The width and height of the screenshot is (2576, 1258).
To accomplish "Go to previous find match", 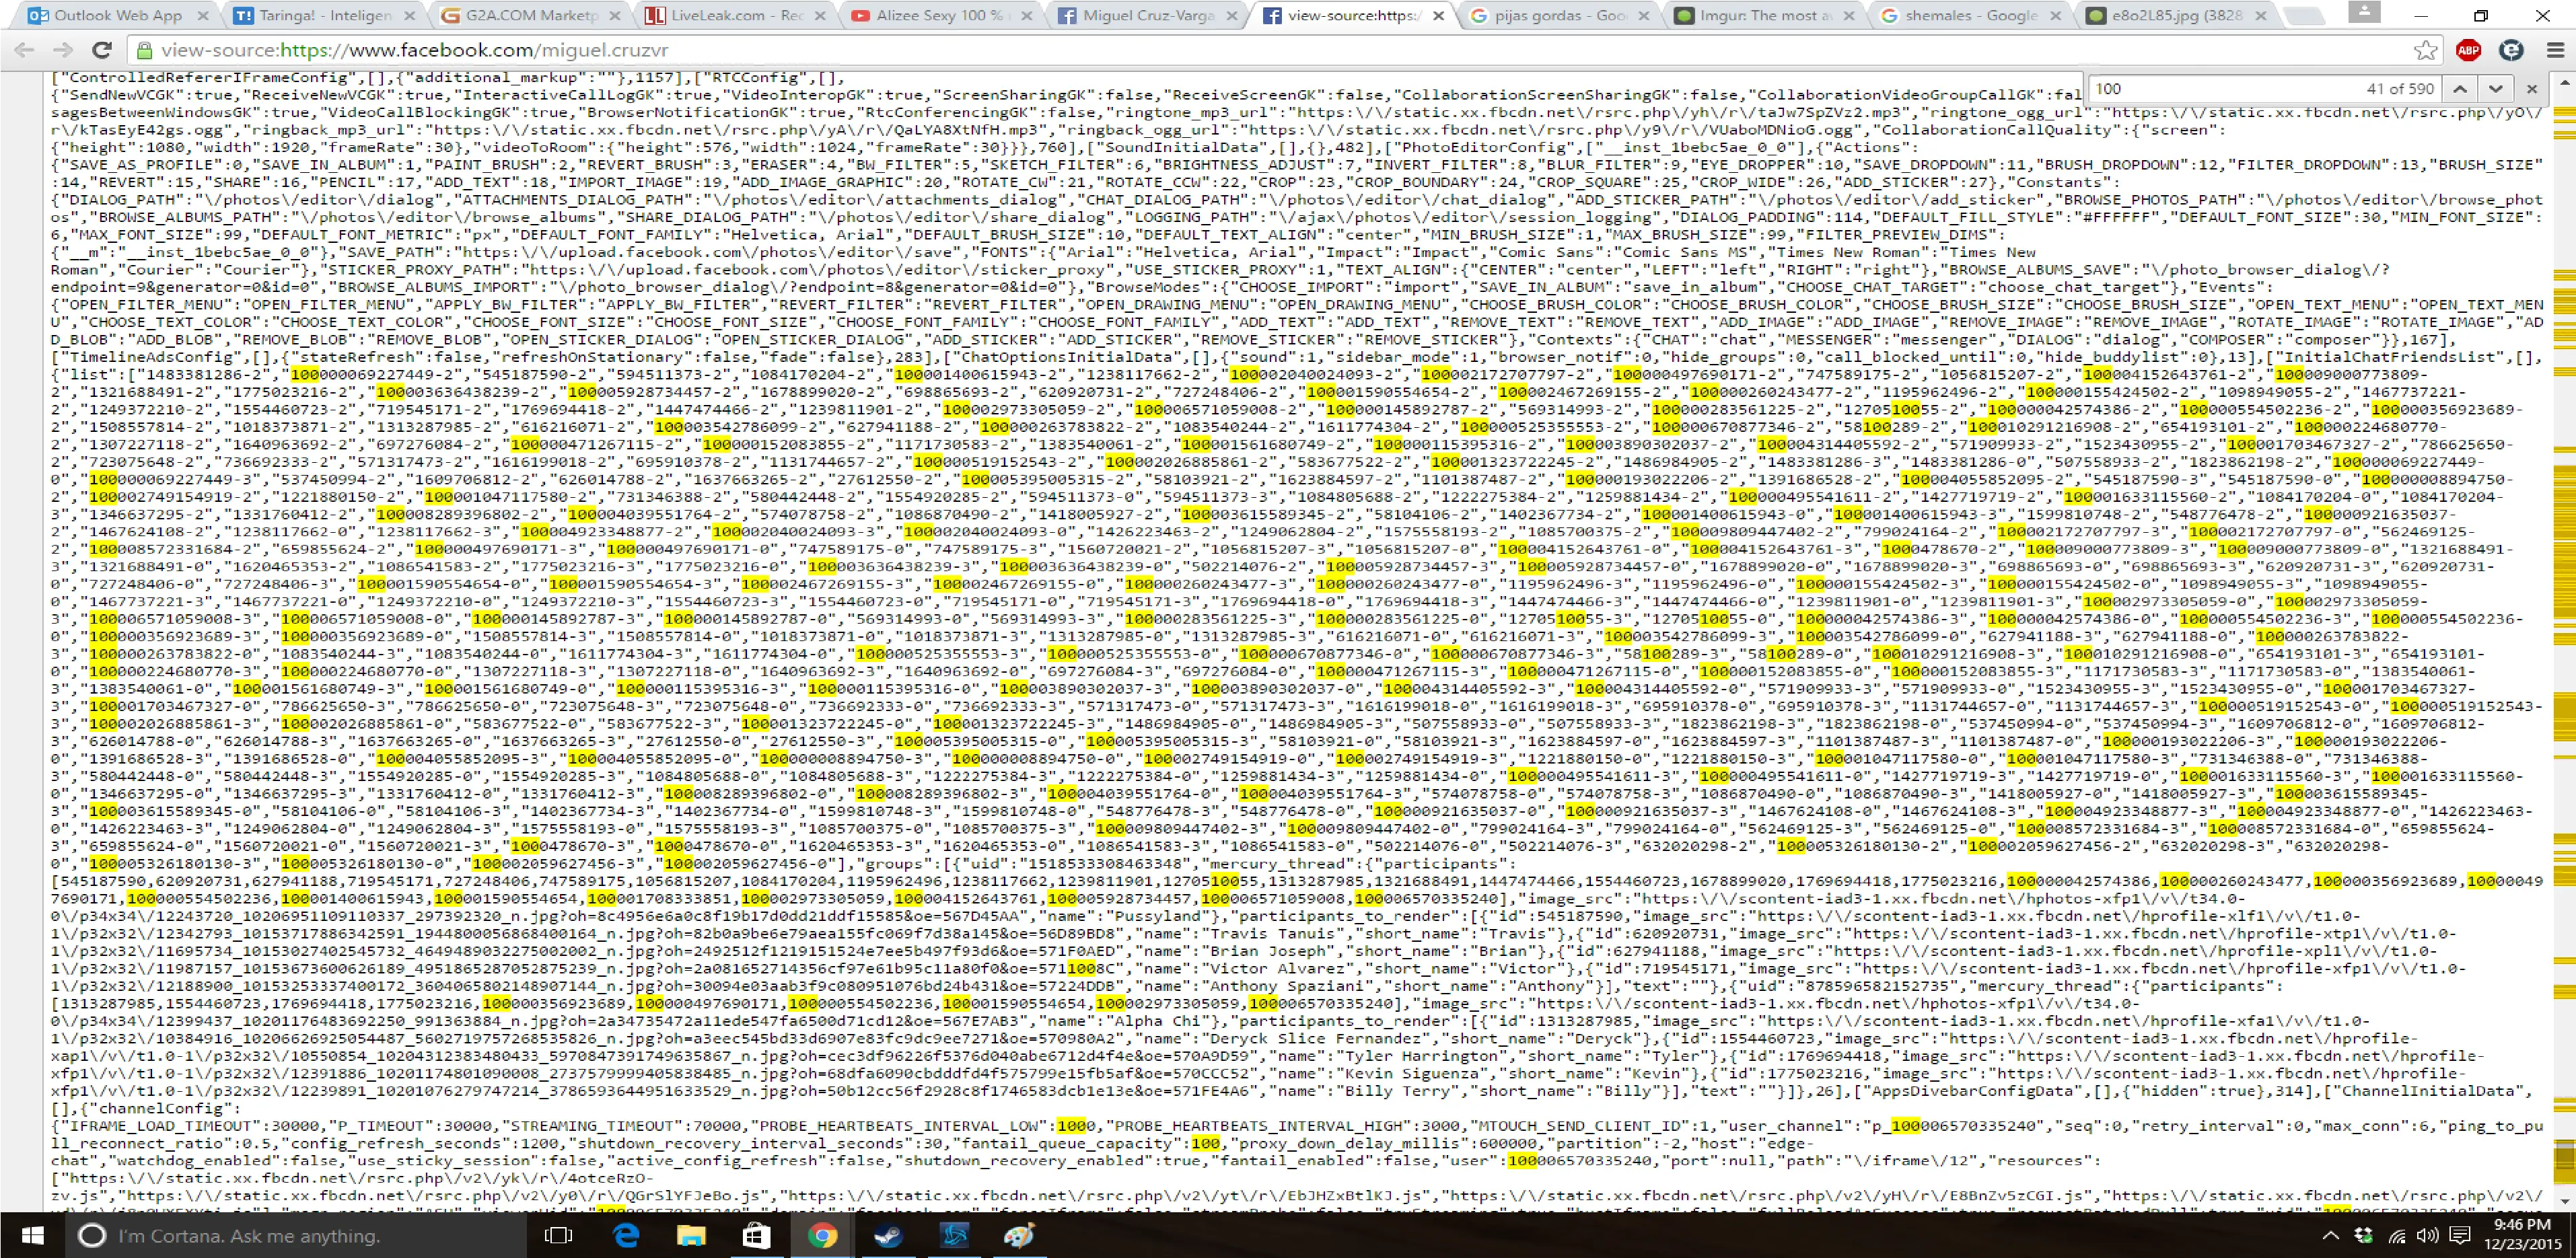I will pyautogui.click(x=2460, y=89).
